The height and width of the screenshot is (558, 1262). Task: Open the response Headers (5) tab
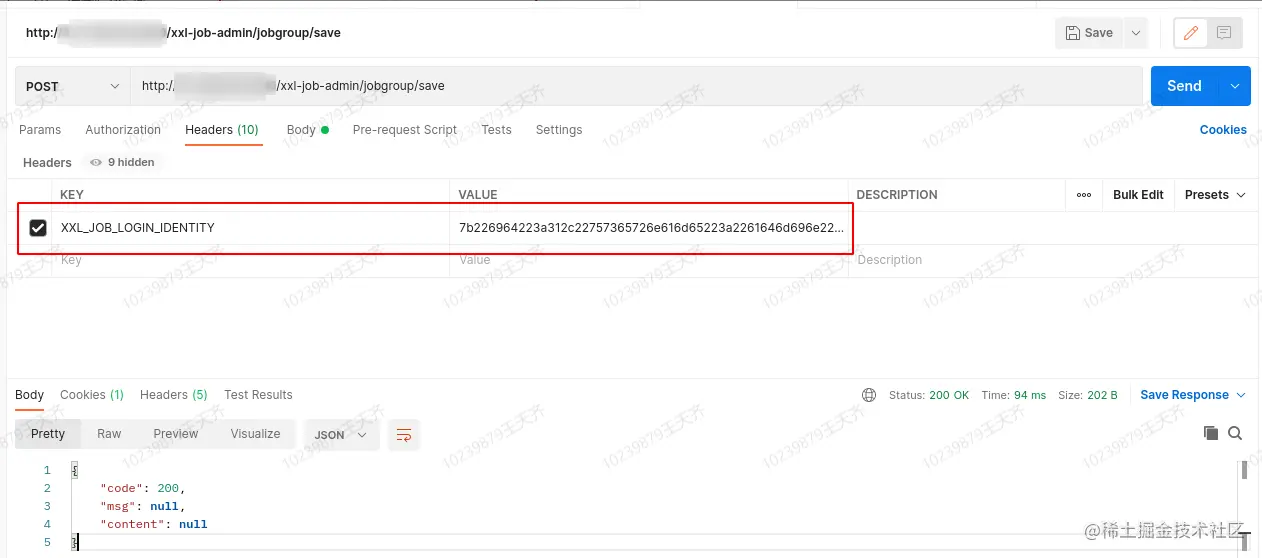pyautogui.click(x=174, y=395)
